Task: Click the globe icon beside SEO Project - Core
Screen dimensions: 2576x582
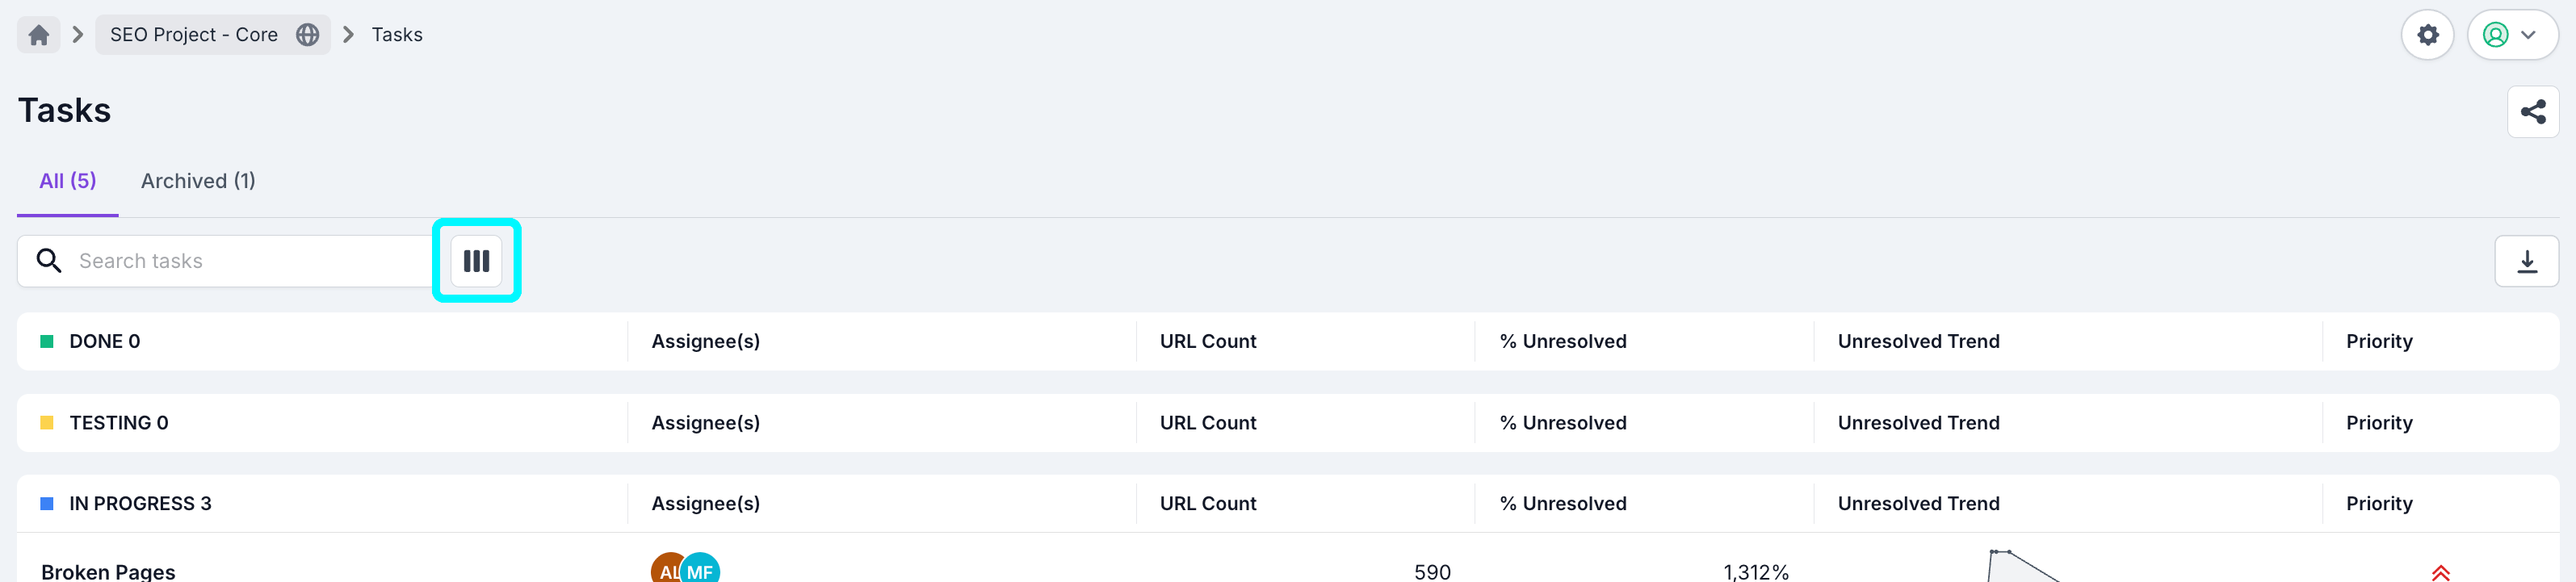Action: pyautogui.click(x=307, y=34)
